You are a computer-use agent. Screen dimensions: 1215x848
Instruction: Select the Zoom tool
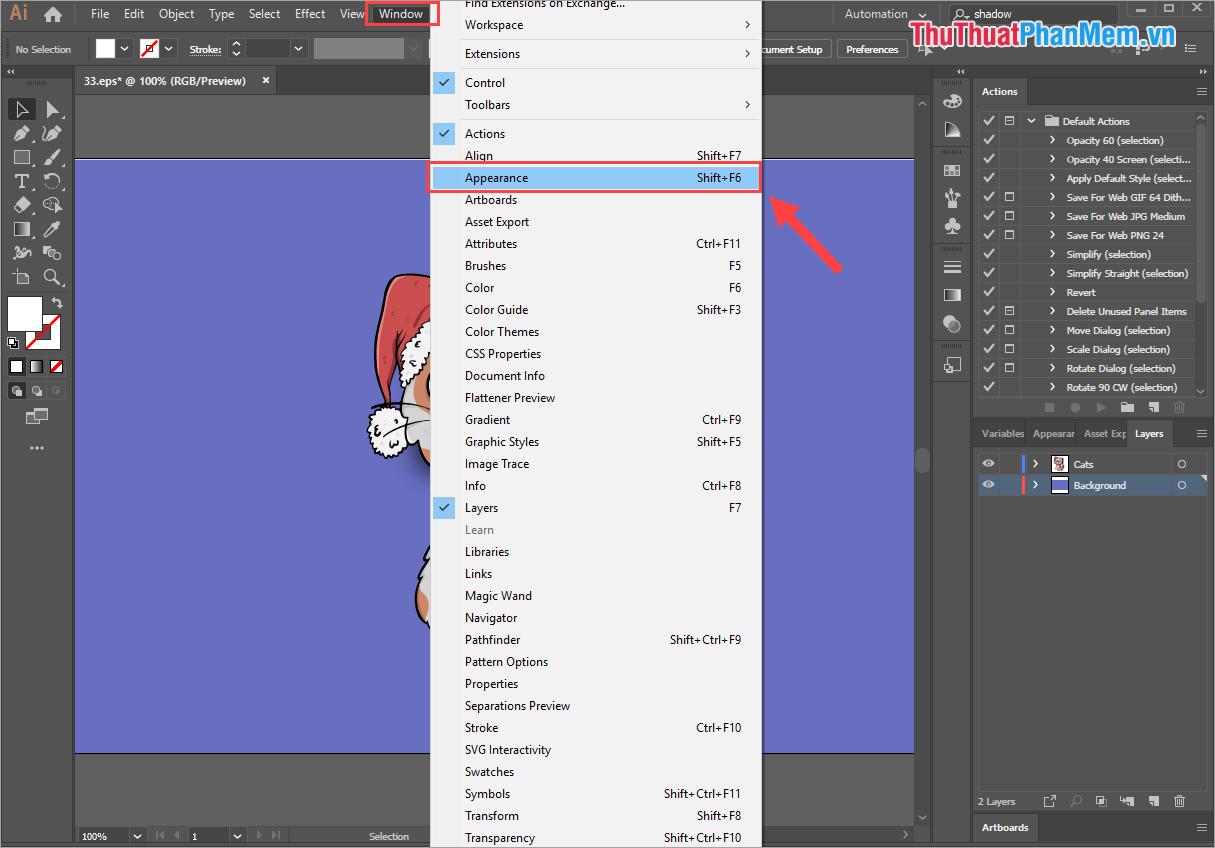[52, 277]
